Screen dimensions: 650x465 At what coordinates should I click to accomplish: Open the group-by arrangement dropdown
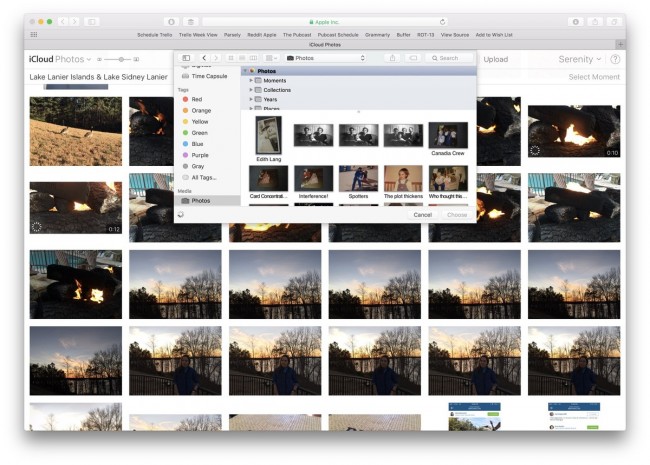272,58
